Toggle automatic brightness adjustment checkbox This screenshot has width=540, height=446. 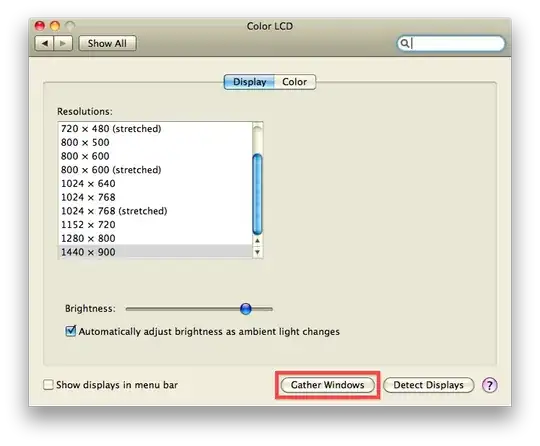[71, 331]
